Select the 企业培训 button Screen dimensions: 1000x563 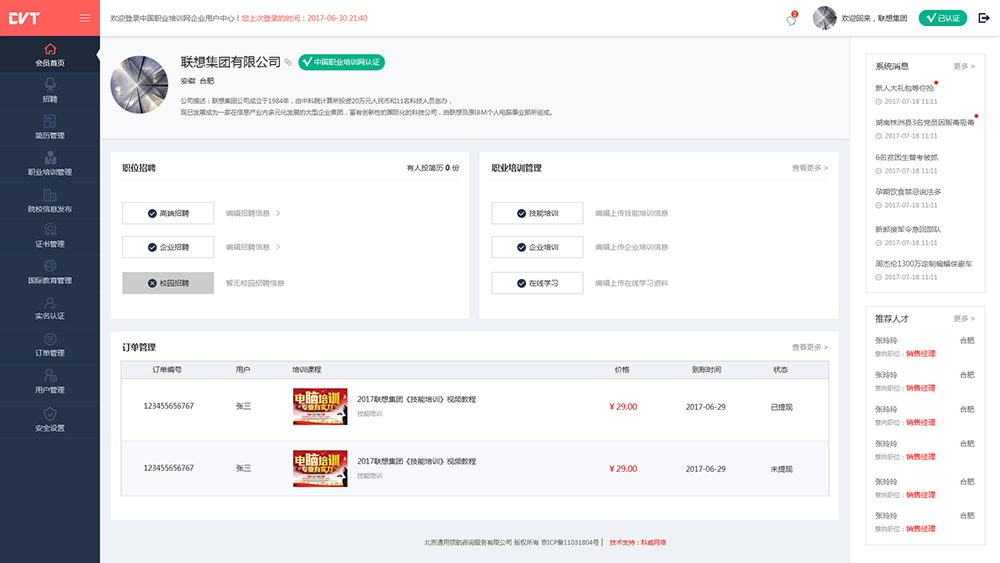537,247
